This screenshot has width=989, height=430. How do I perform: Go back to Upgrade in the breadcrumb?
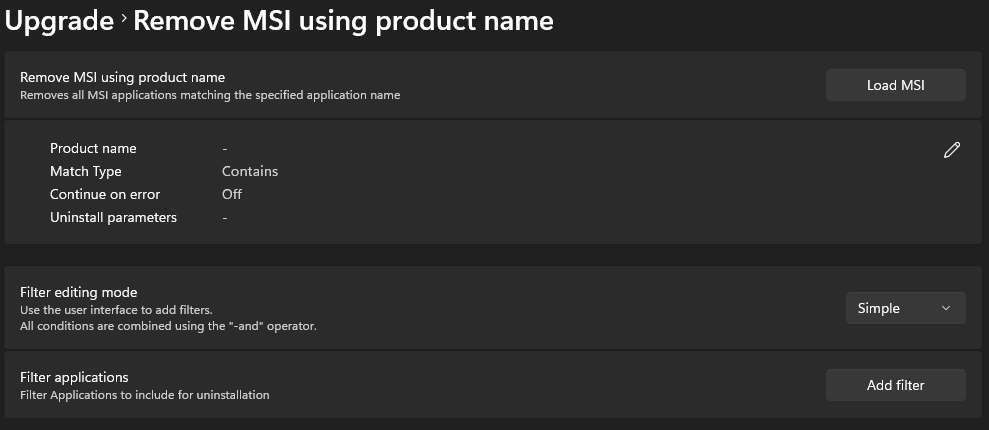59,20
